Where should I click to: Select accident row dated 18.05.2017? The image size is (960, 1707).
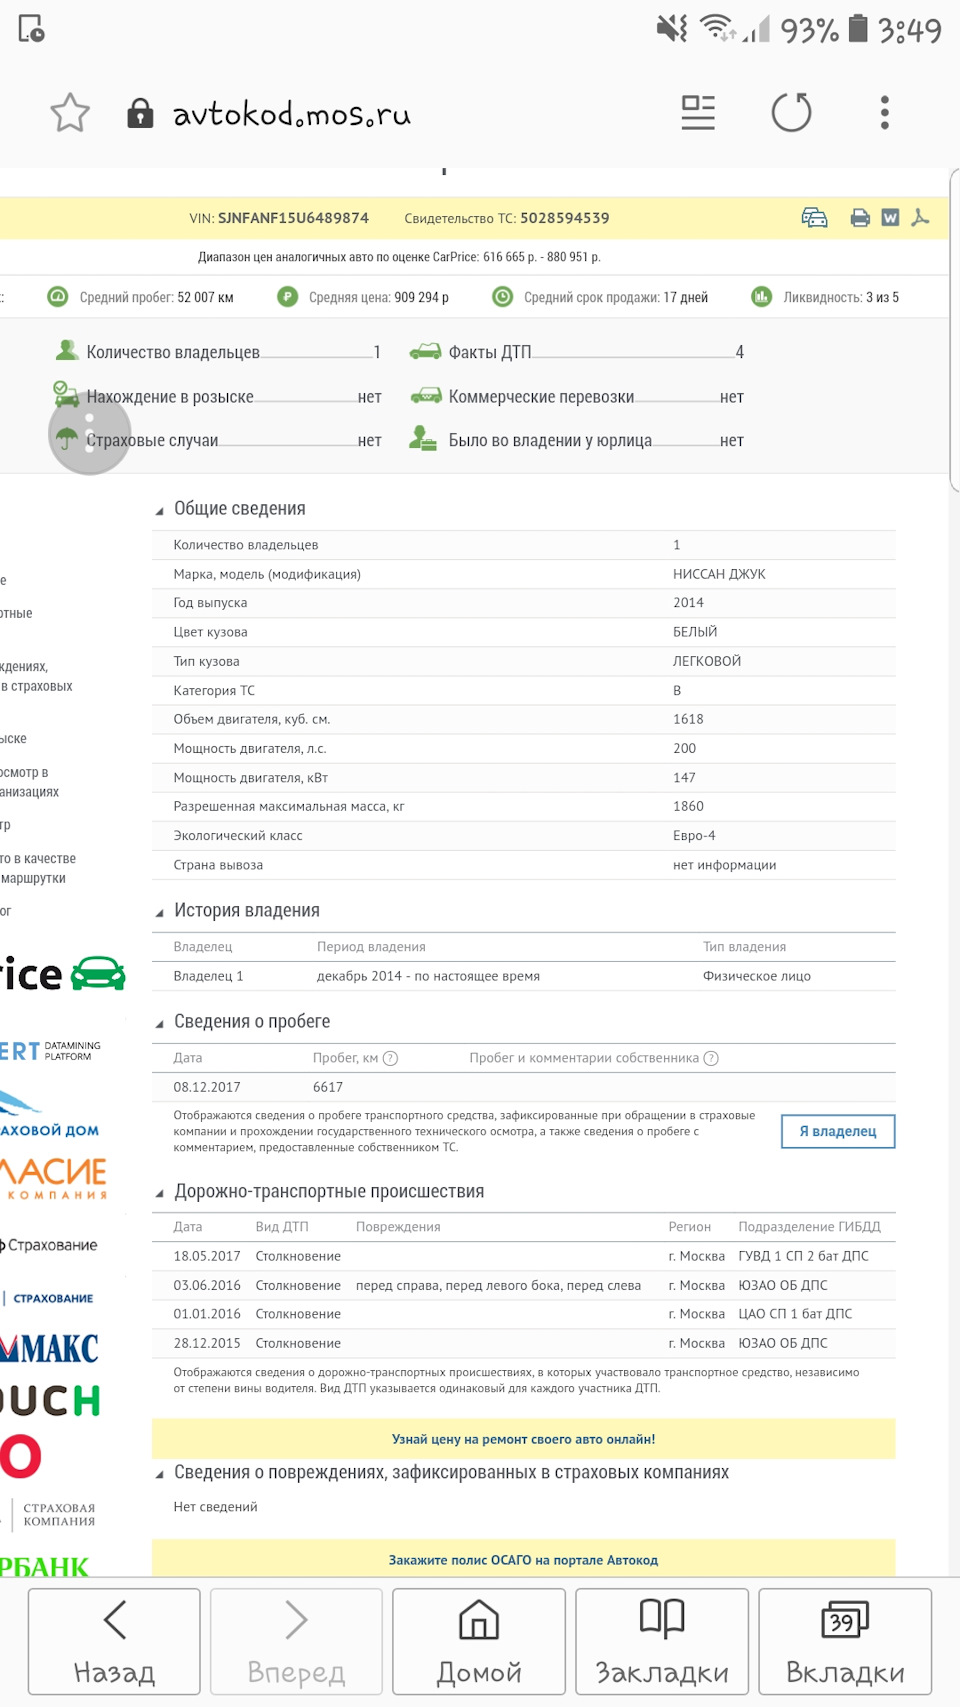[x=524, y=1256]
